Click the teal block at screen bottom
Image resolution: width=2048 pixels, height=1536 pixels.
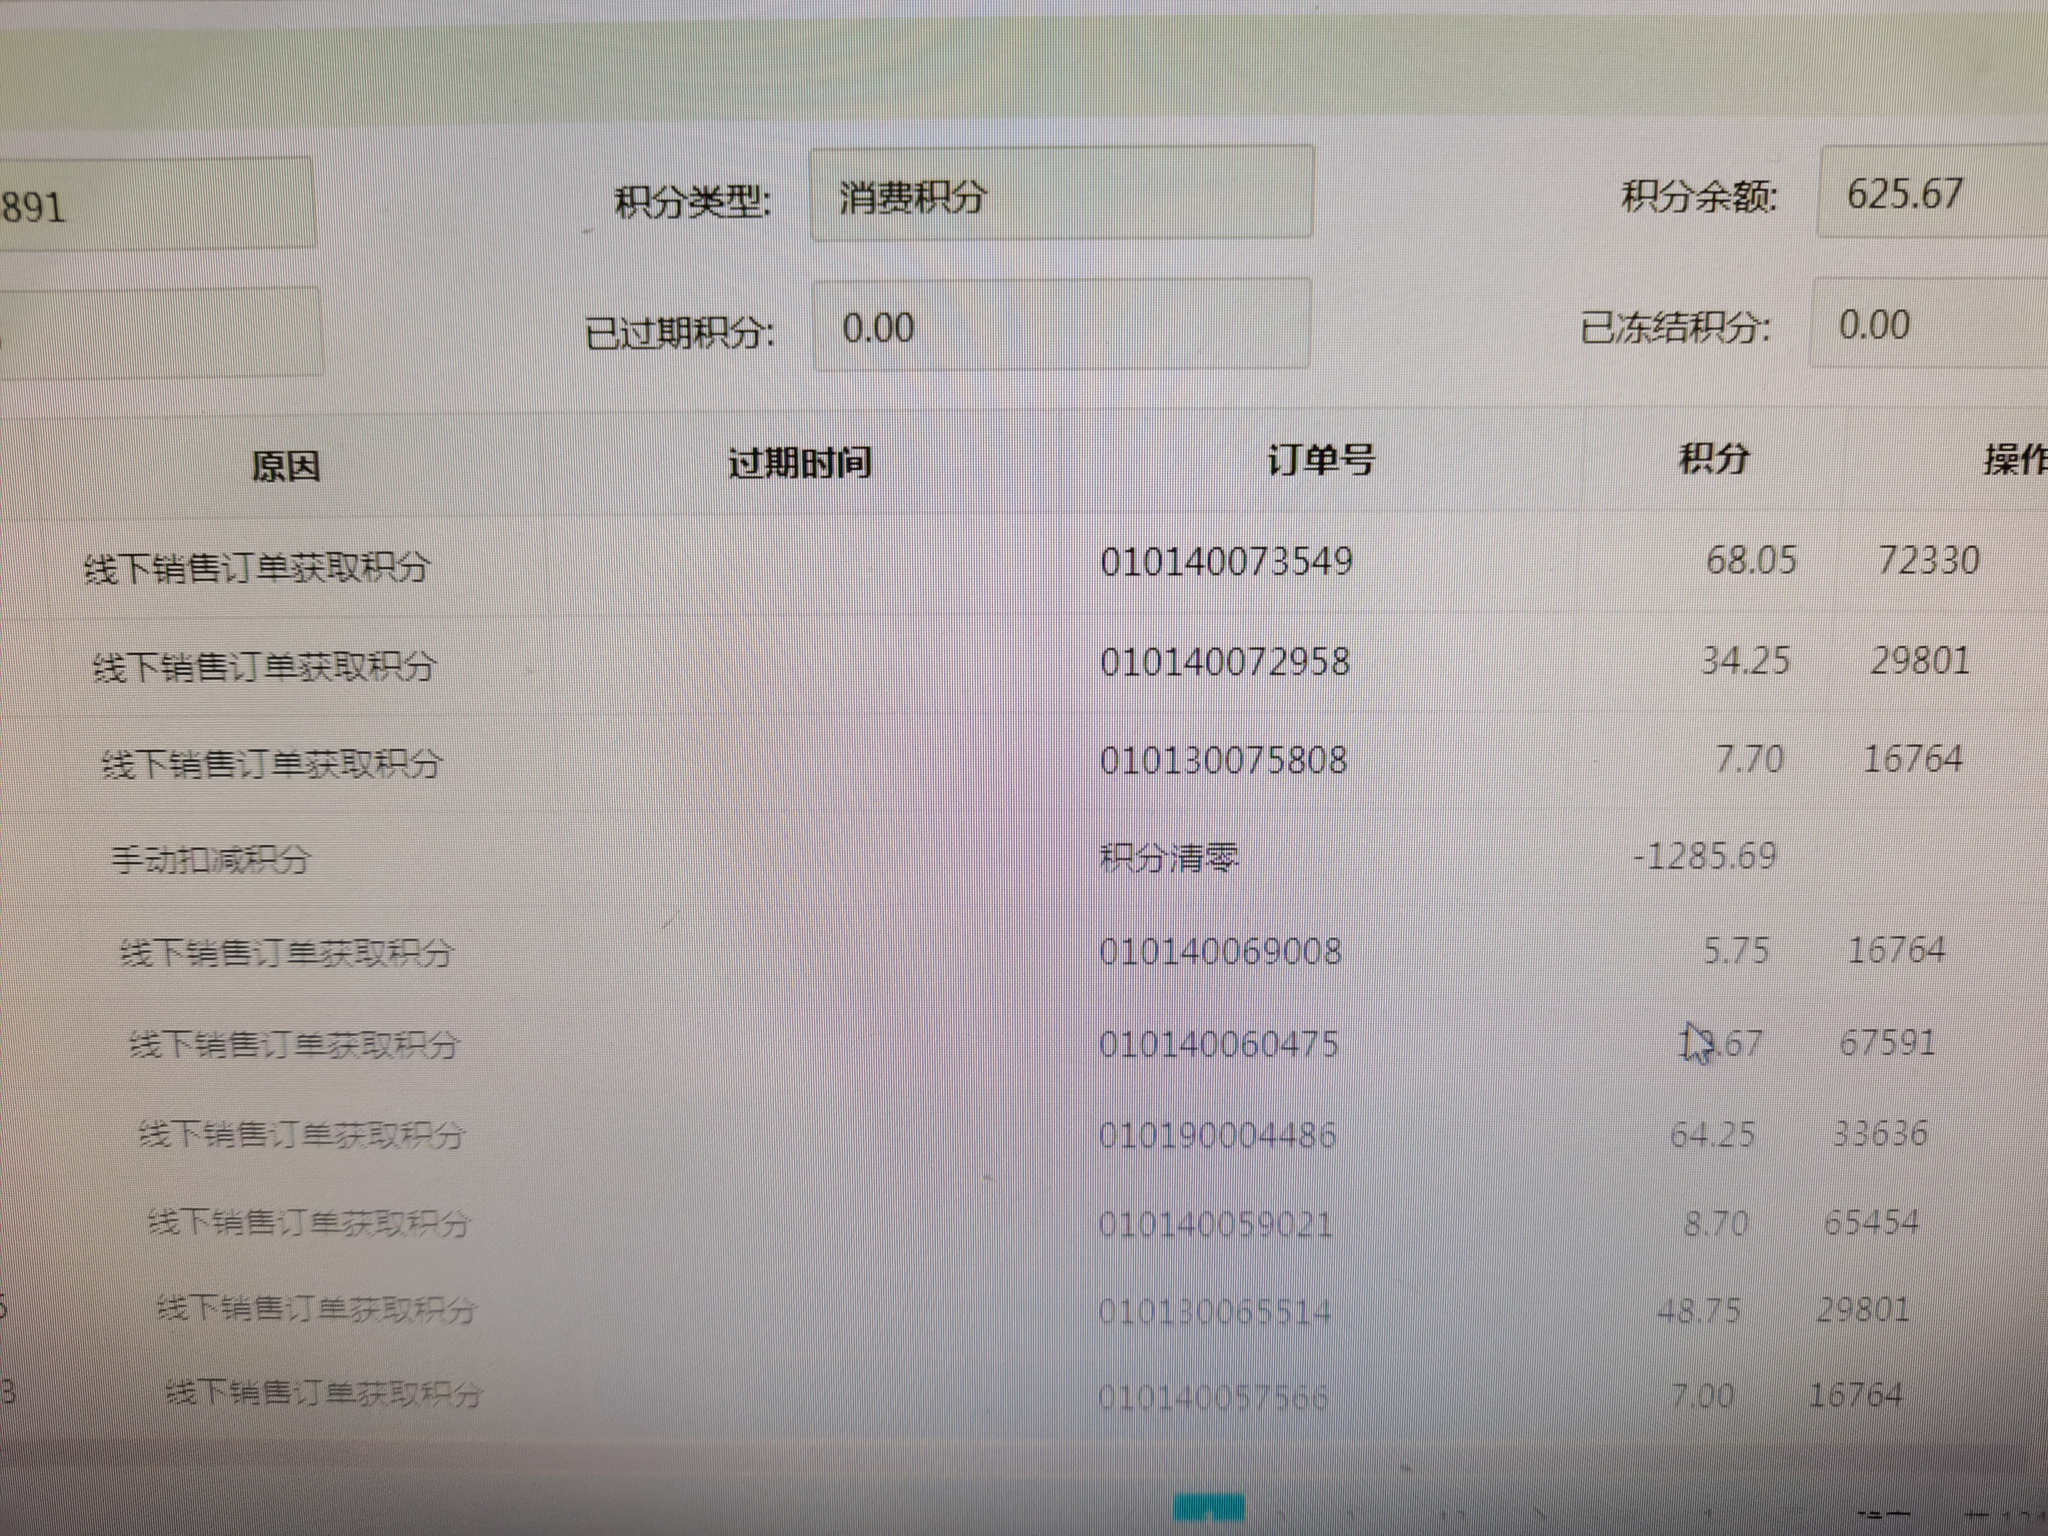[1210, 1507]
